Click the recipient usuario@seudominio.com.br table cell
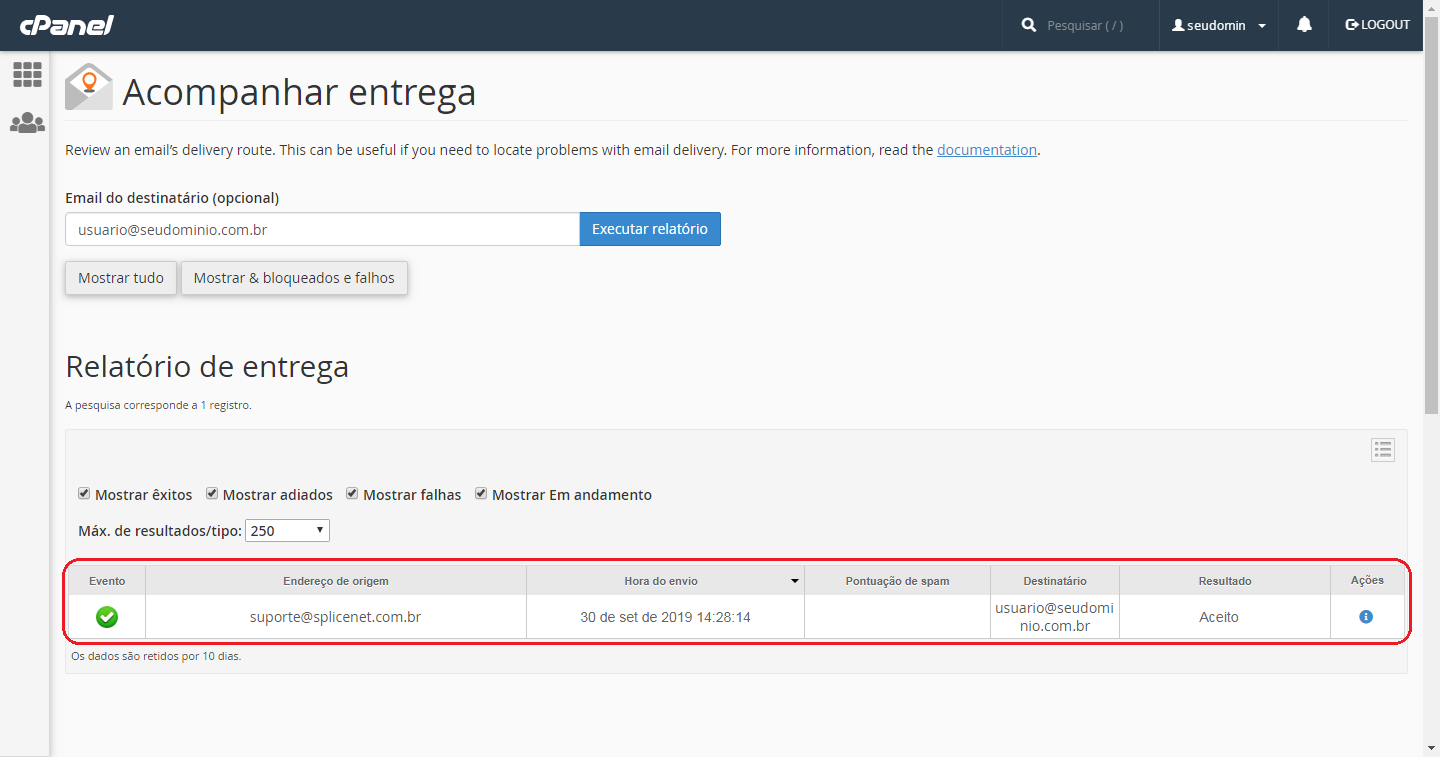The image size is (1440, 757). 1055,617
